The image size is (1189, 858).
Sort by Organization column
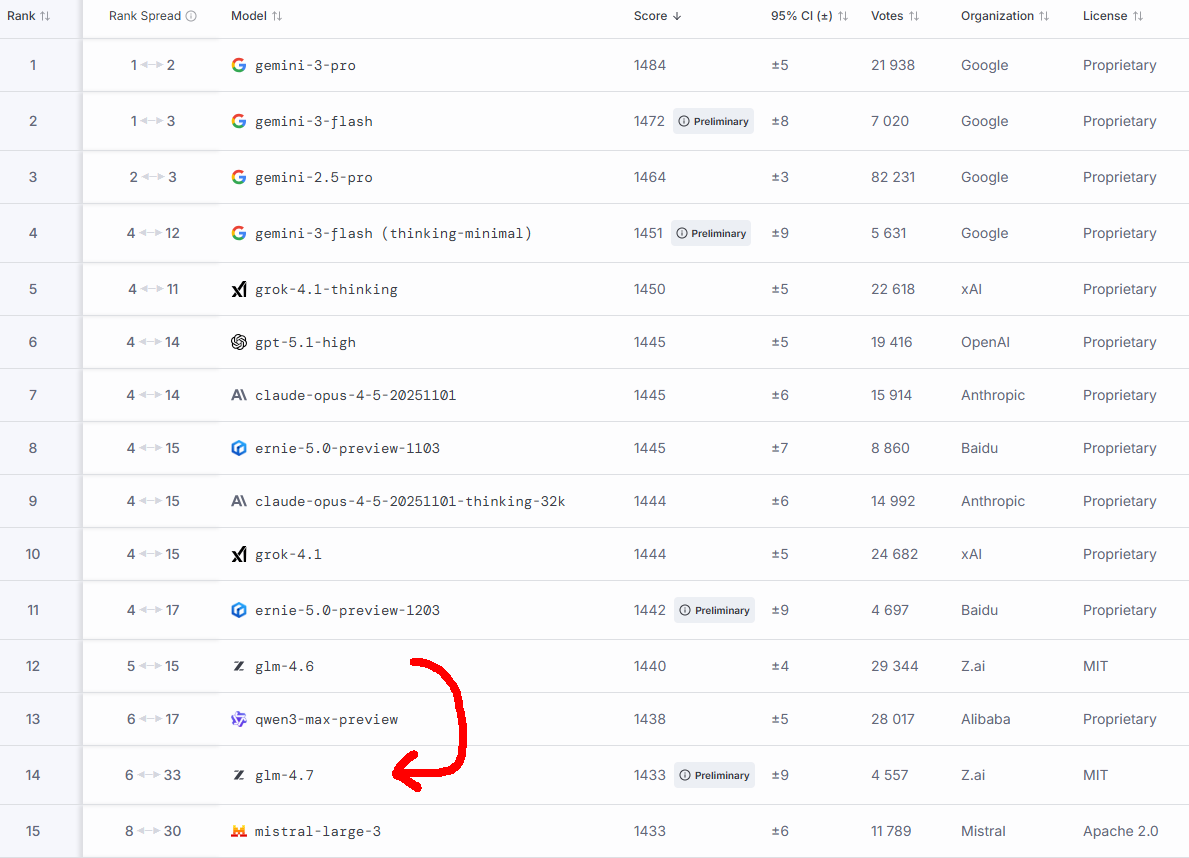pos(1005,16)
